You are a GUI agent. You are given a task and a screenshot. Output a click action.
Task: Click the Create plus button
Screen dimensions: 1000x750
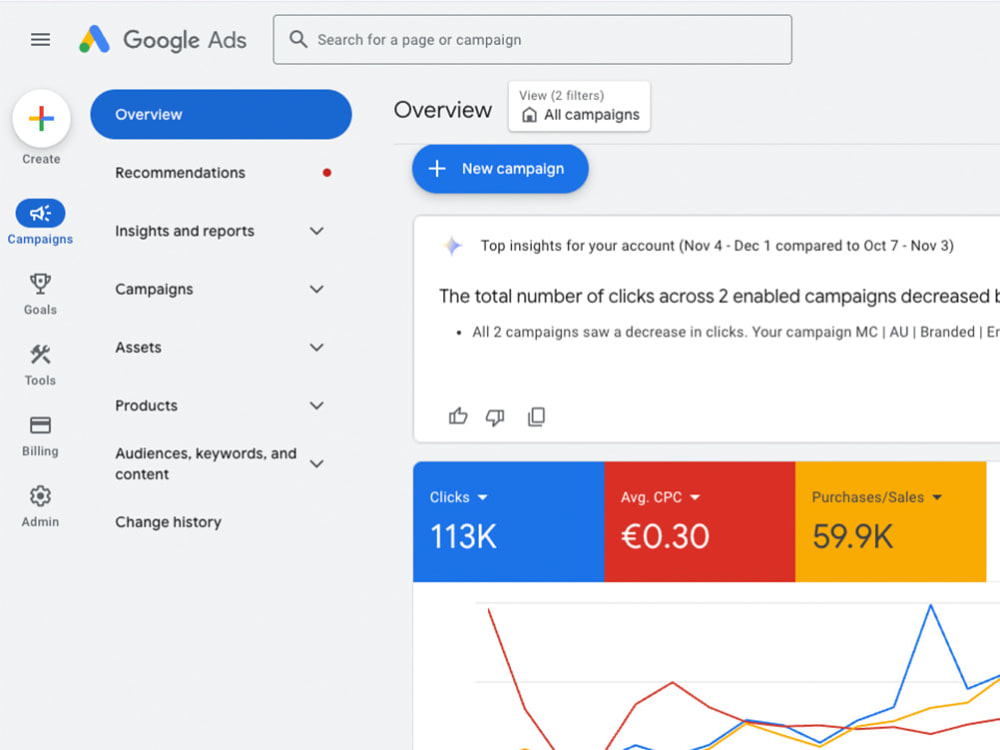click(x=41, y=119)
